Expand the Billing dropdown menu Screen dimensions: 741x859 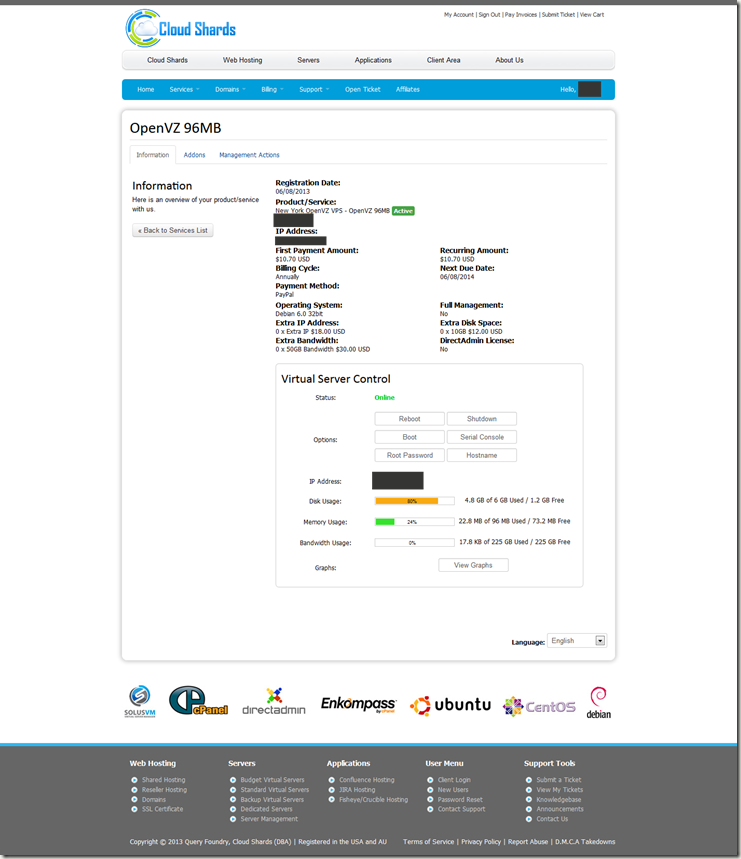pos(272,89)
